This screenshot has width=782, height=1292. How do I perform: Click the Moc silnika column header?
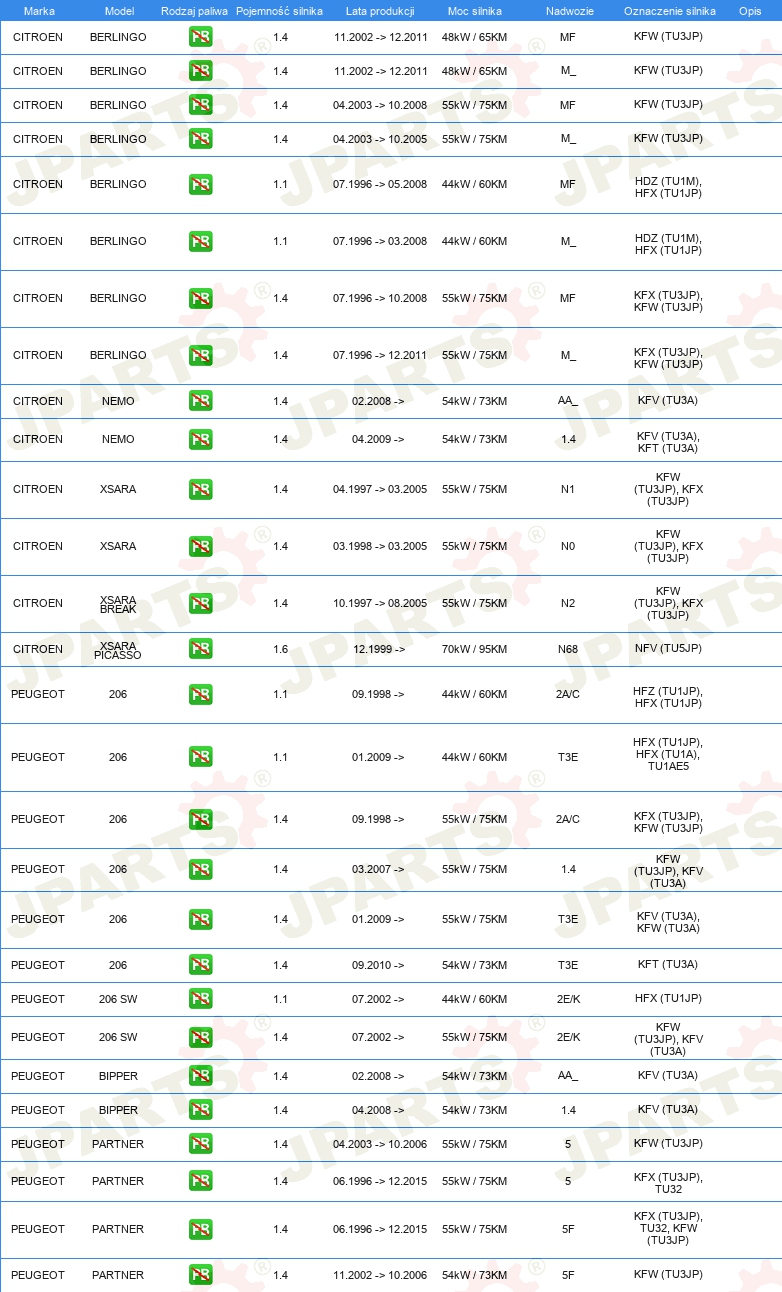point(474,11)
